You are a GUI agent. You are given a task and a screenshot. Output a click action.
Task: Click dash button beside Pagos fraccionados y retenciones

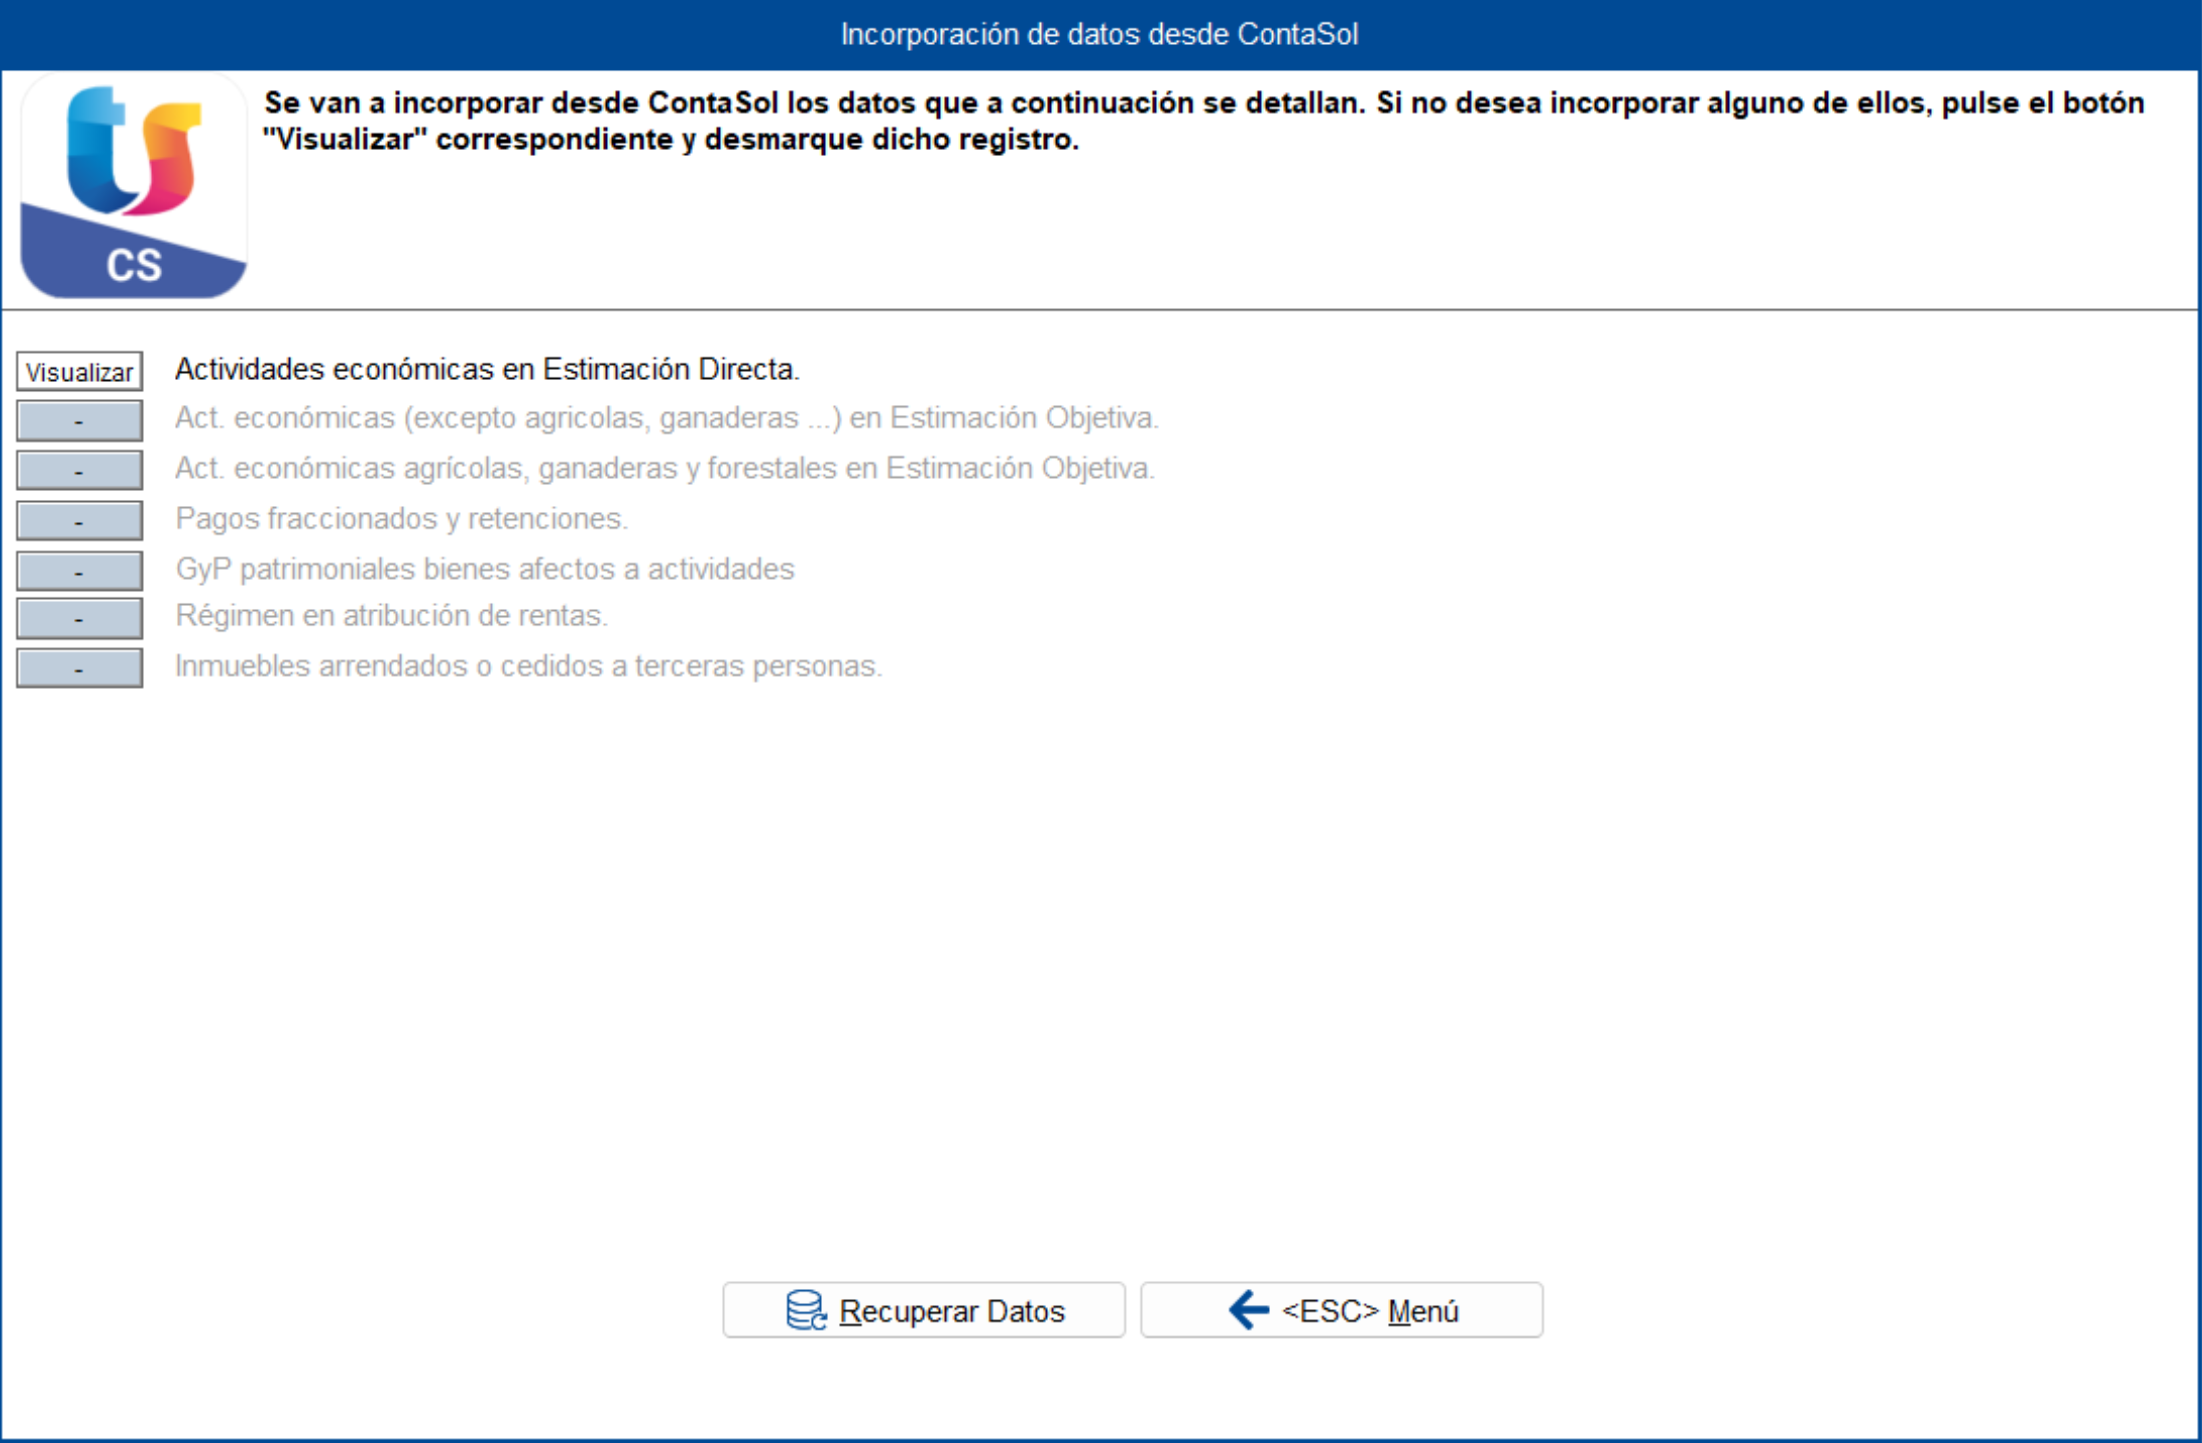pyautogui.click(x=79, y=520)
